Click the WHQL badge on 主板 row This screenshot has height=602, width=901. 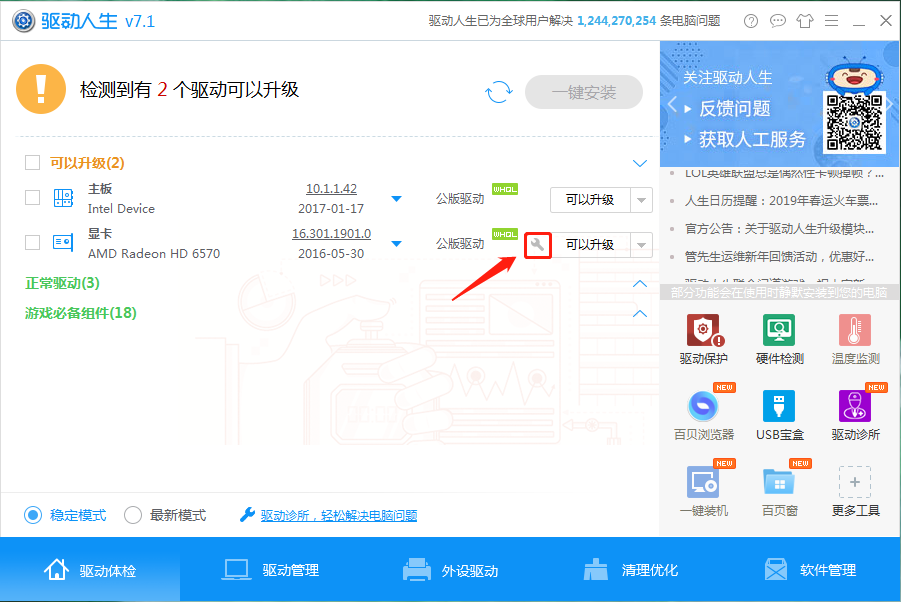(x=505, y=189)
